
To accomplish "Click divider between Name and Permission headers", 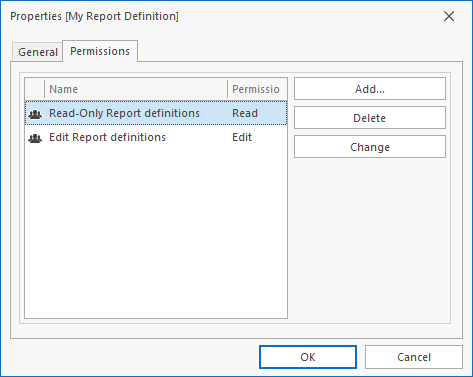I will 228,89.
